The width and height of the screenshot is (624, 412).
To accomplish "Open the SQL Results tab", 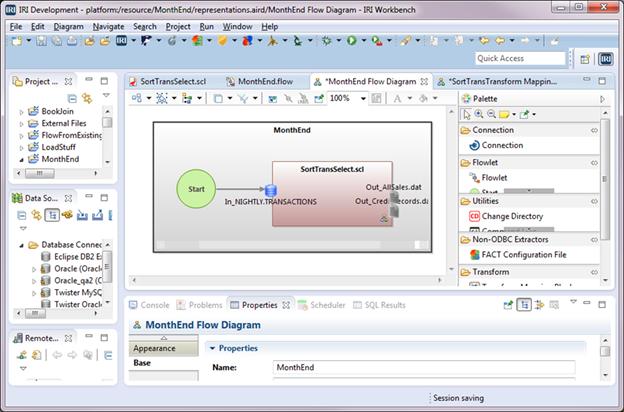I will [x=379, y=305].
